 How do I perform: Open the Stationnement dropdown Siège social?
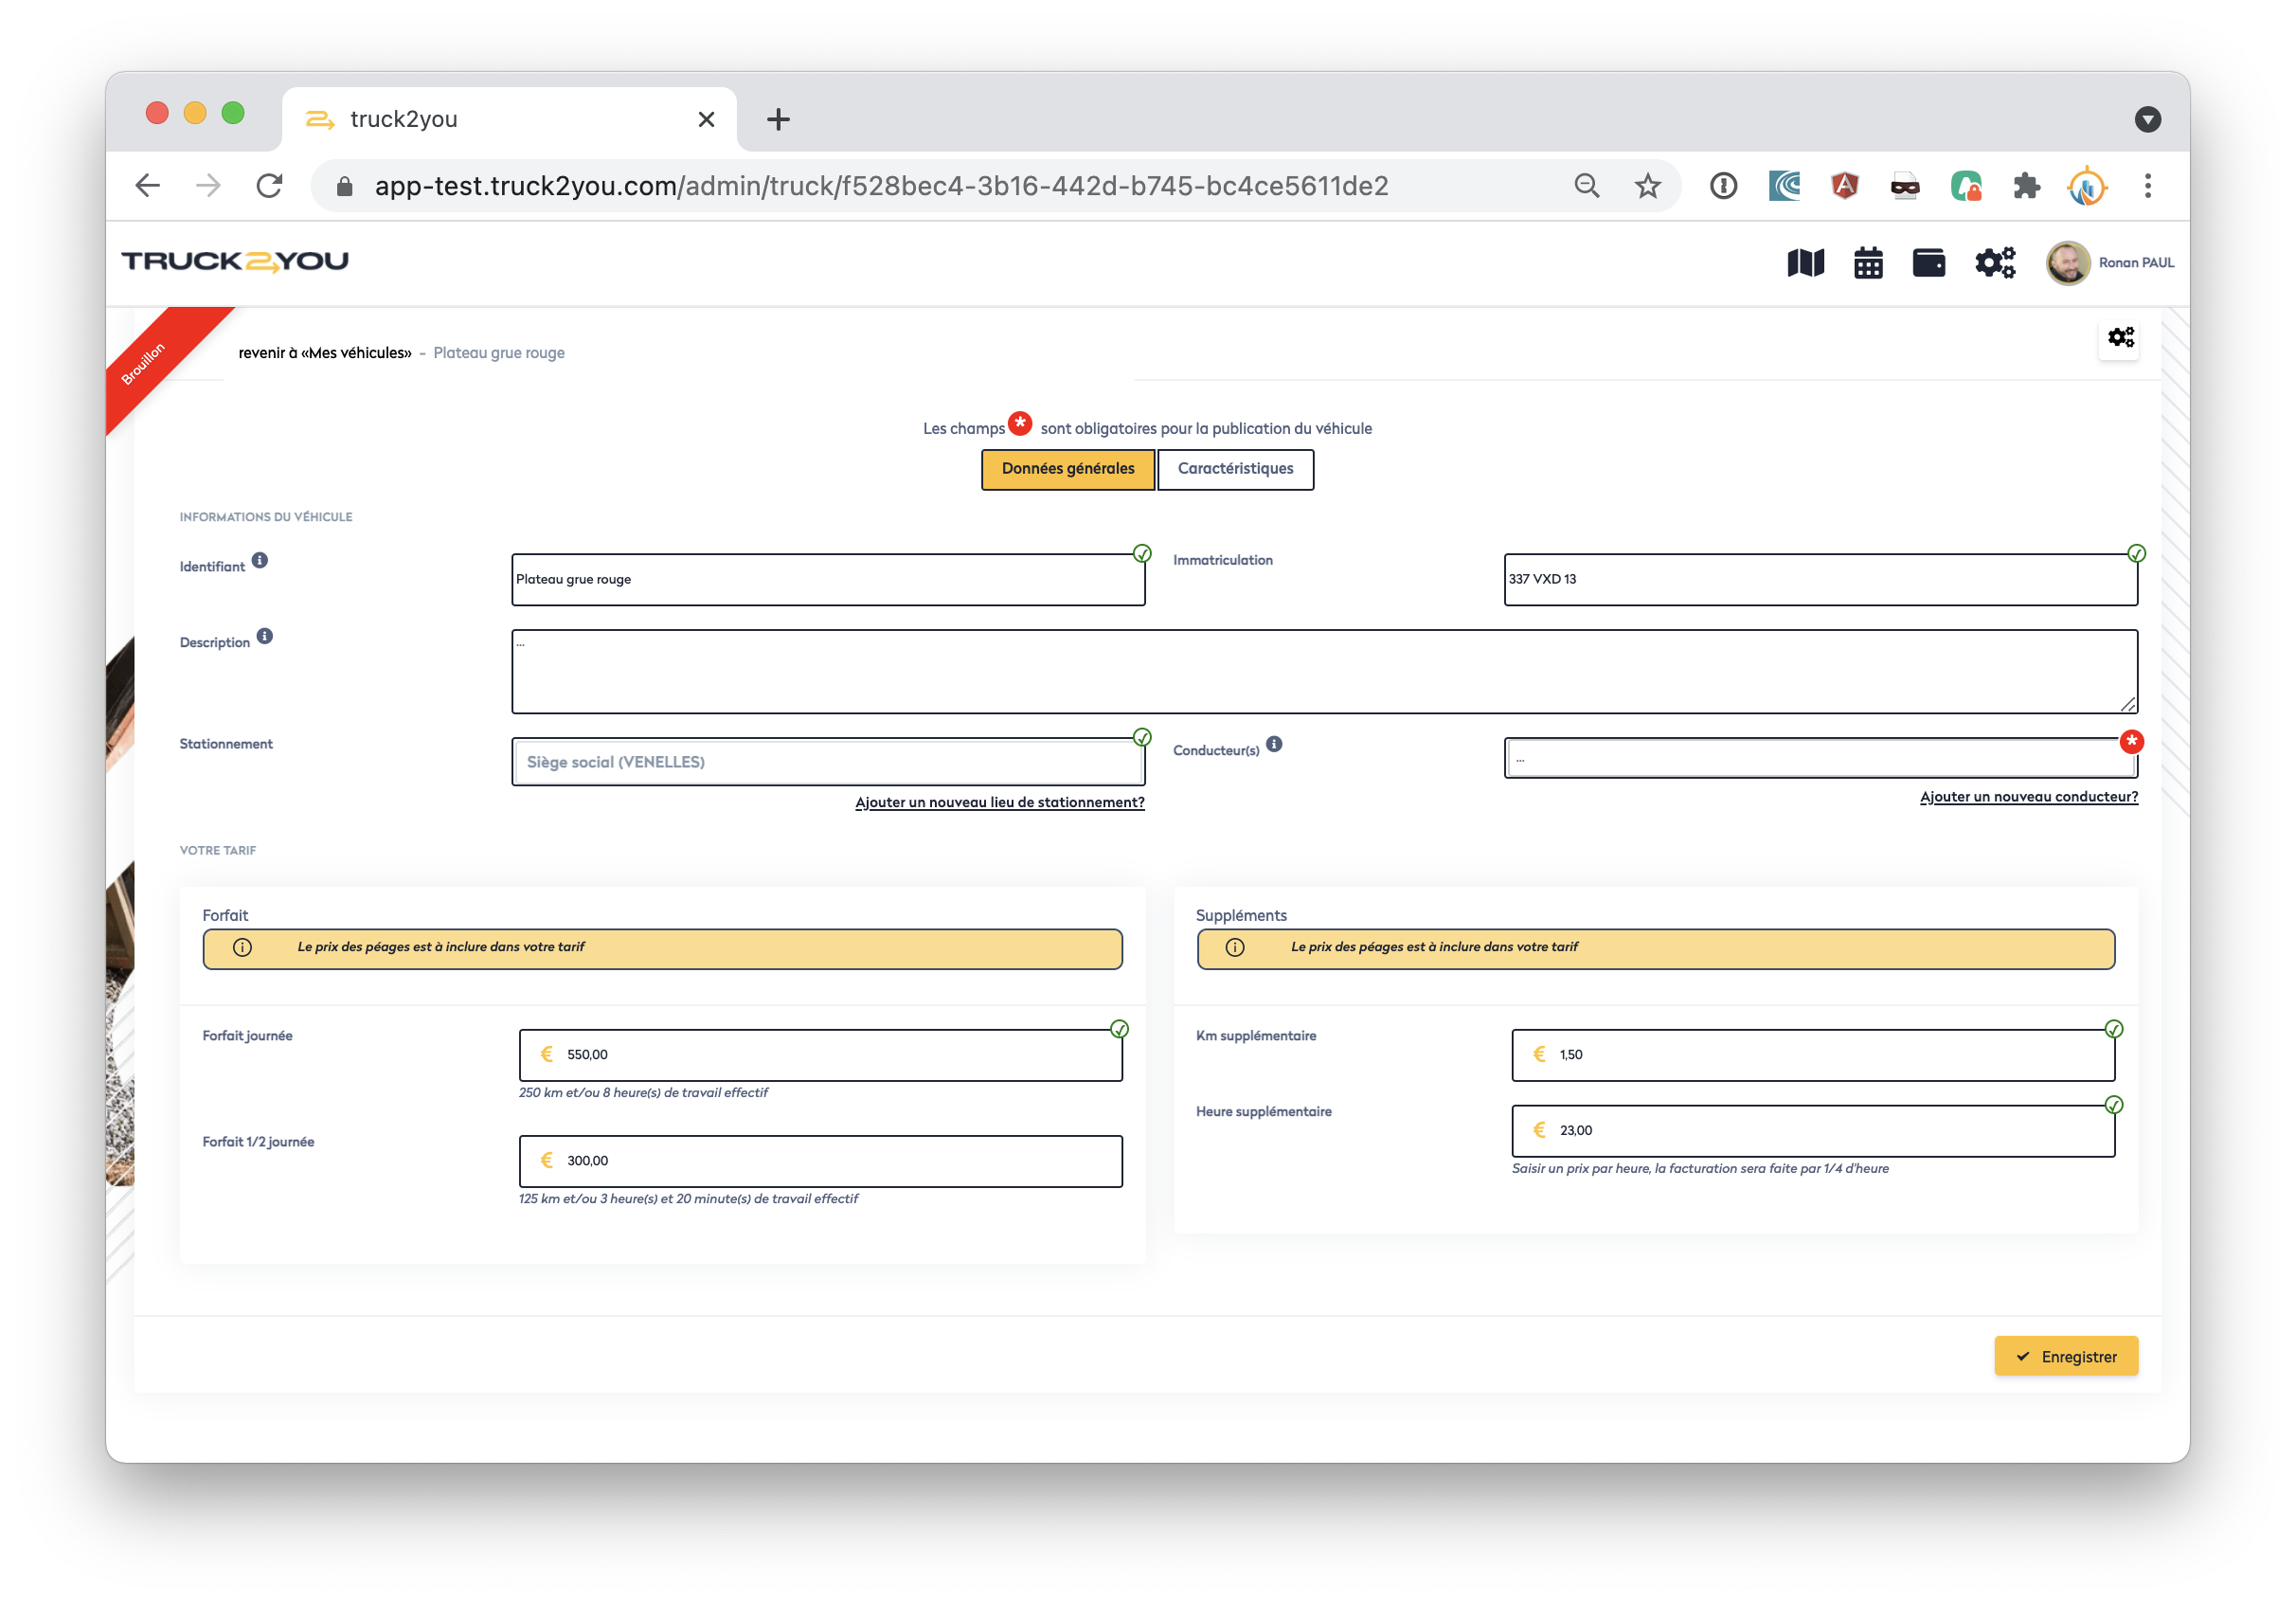pos(828,762)
